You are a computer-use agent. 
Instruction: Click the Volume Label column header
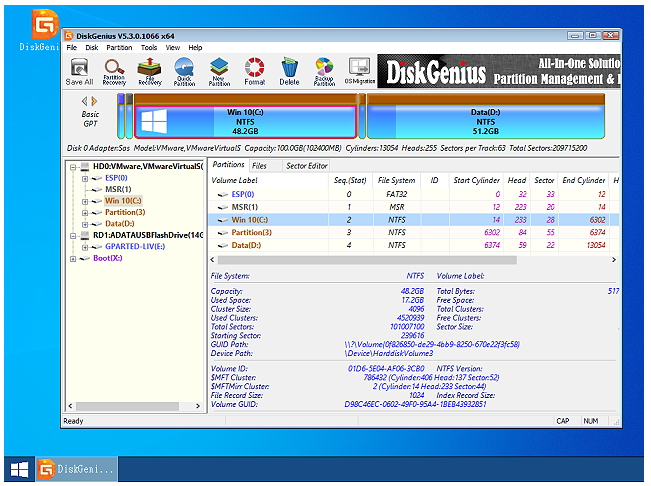tap(268, 180)
